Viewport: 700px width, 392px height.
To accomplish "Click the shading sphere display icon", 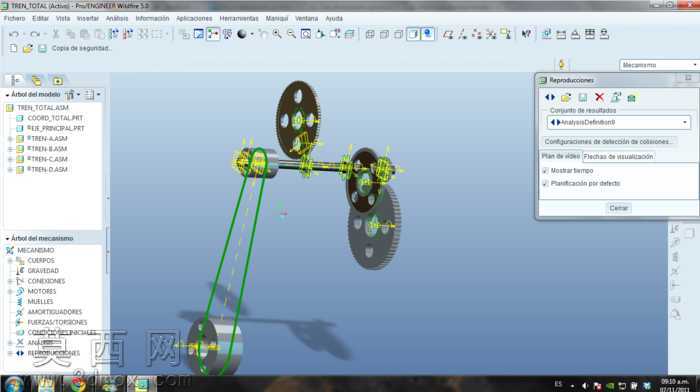I will pos(242,34).
